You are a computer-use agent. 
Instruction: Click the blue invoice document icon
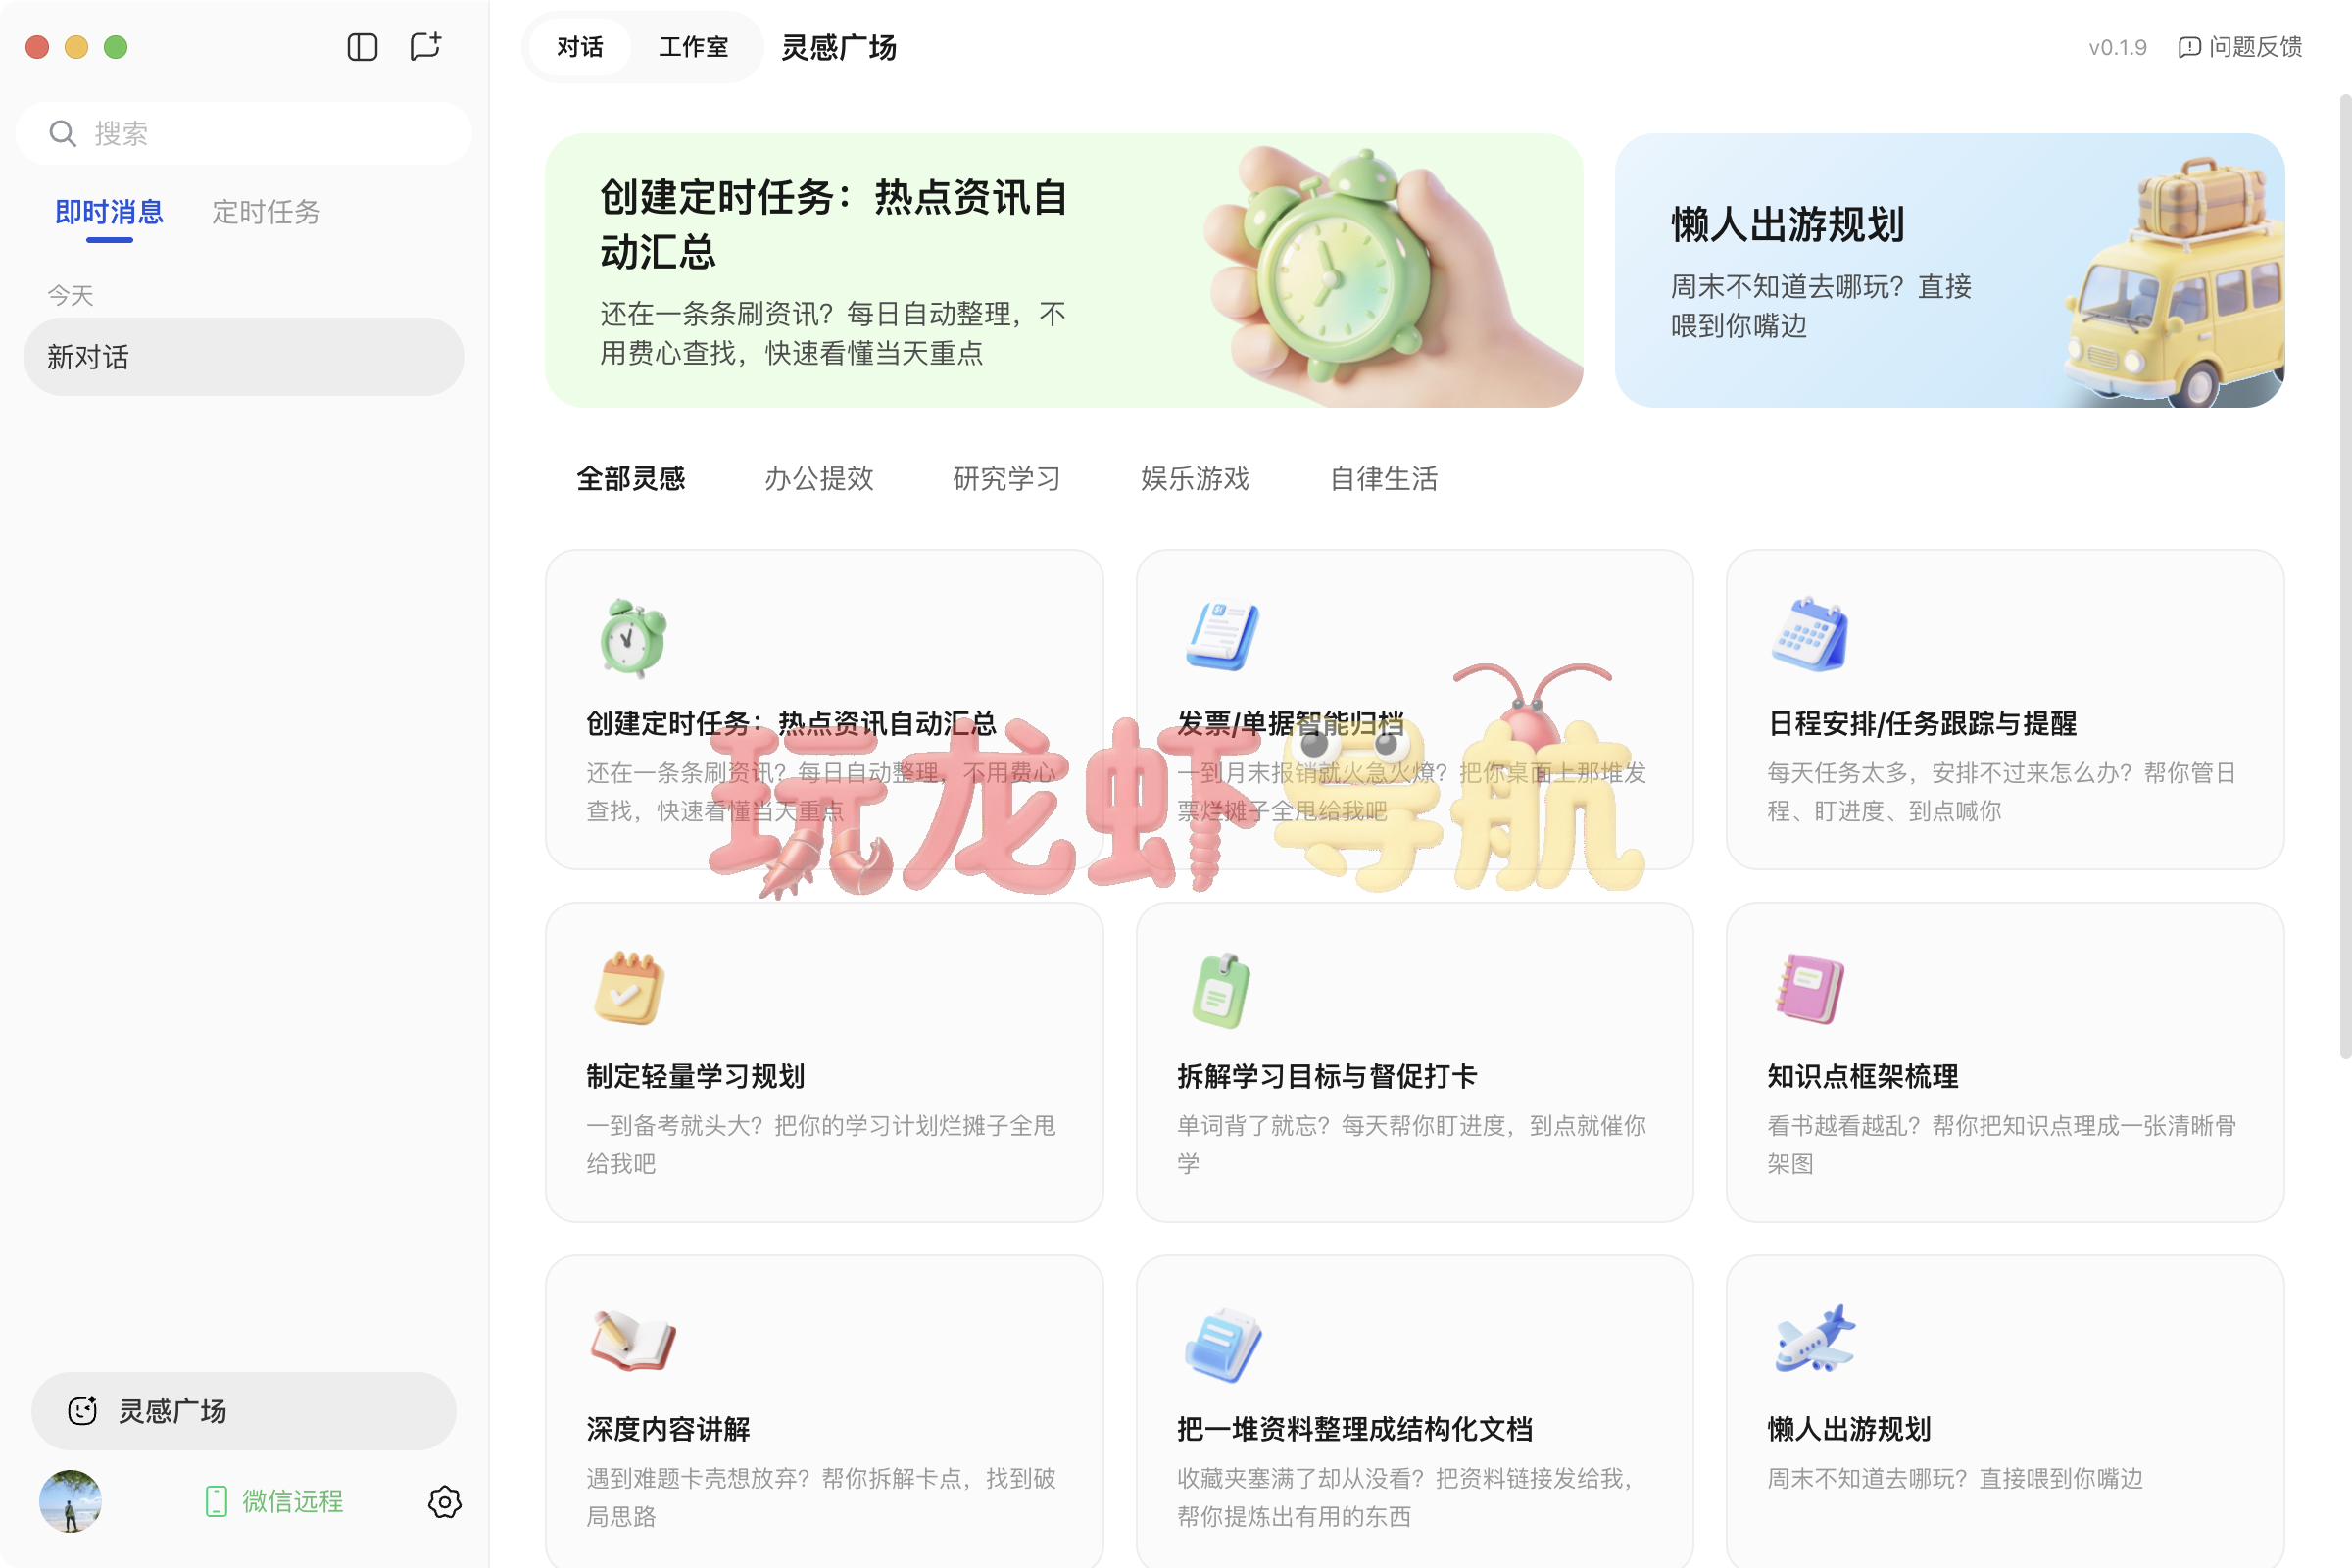(x=1222, y=636)
